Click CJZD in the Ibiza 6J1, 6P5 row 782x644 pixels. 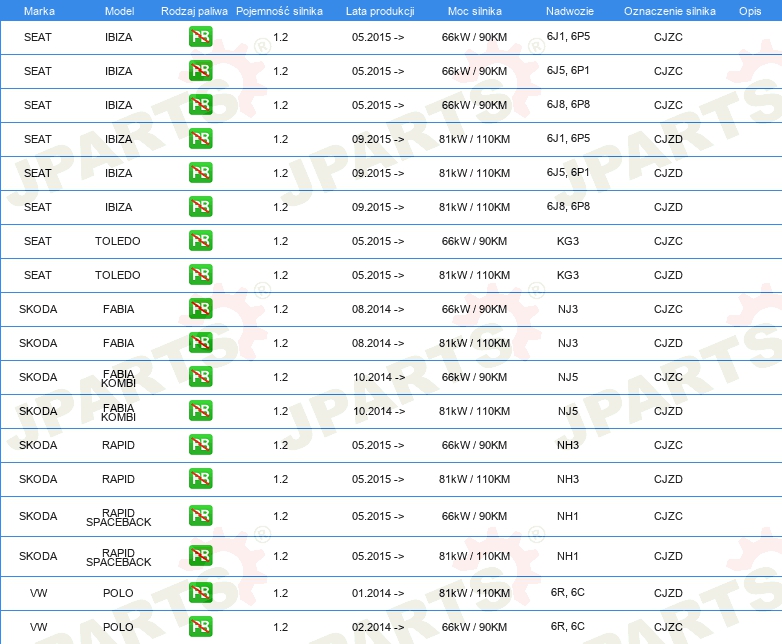(668, 139)
